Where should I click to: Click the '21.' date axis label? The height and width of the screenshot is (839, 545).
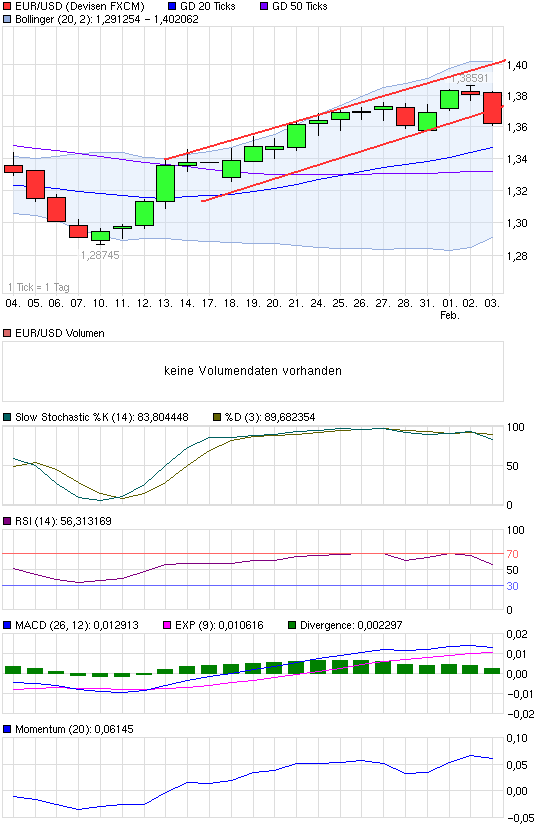click(x=296, y=303)
